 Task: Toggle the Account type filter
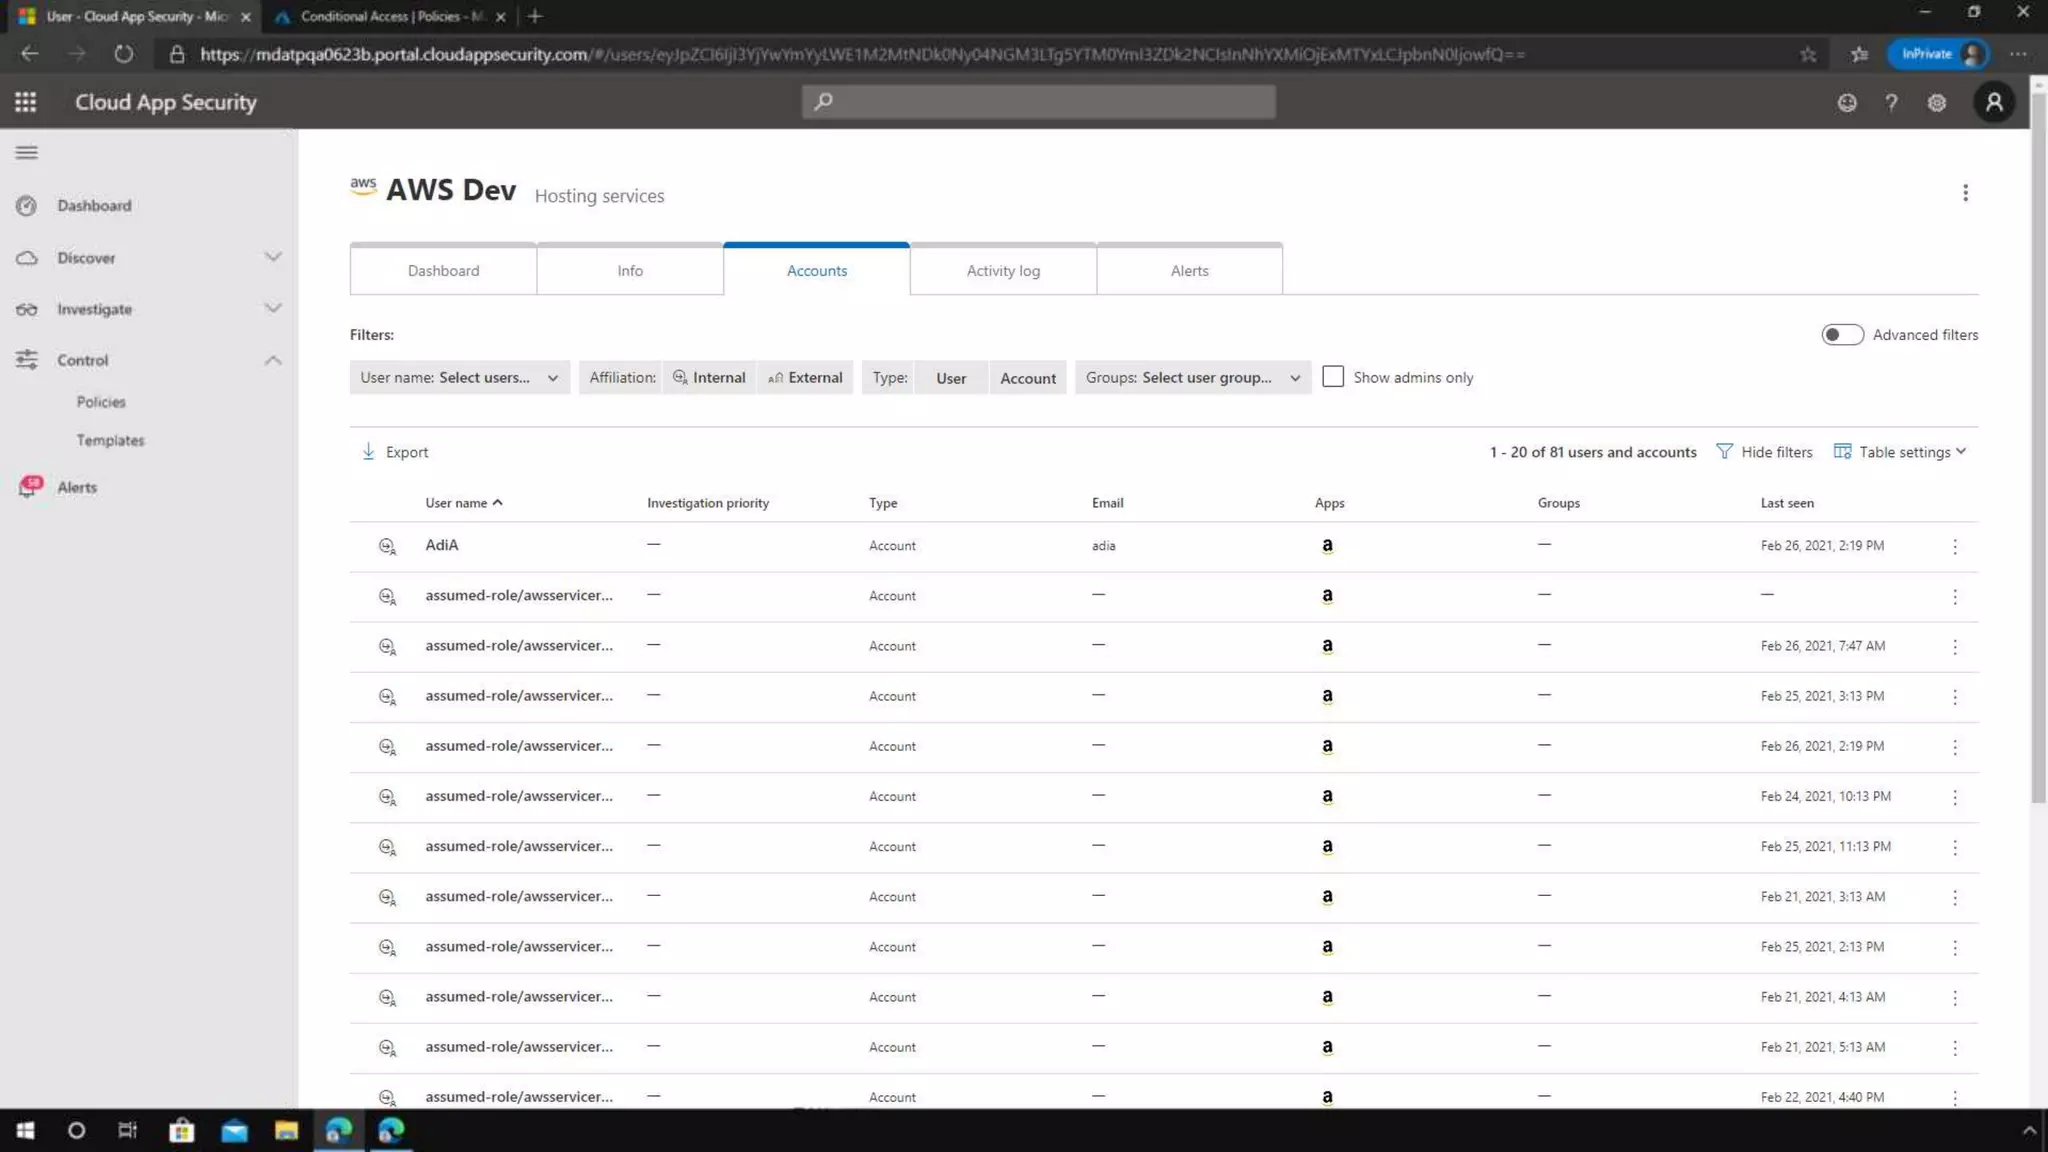tap(1028, 378)
